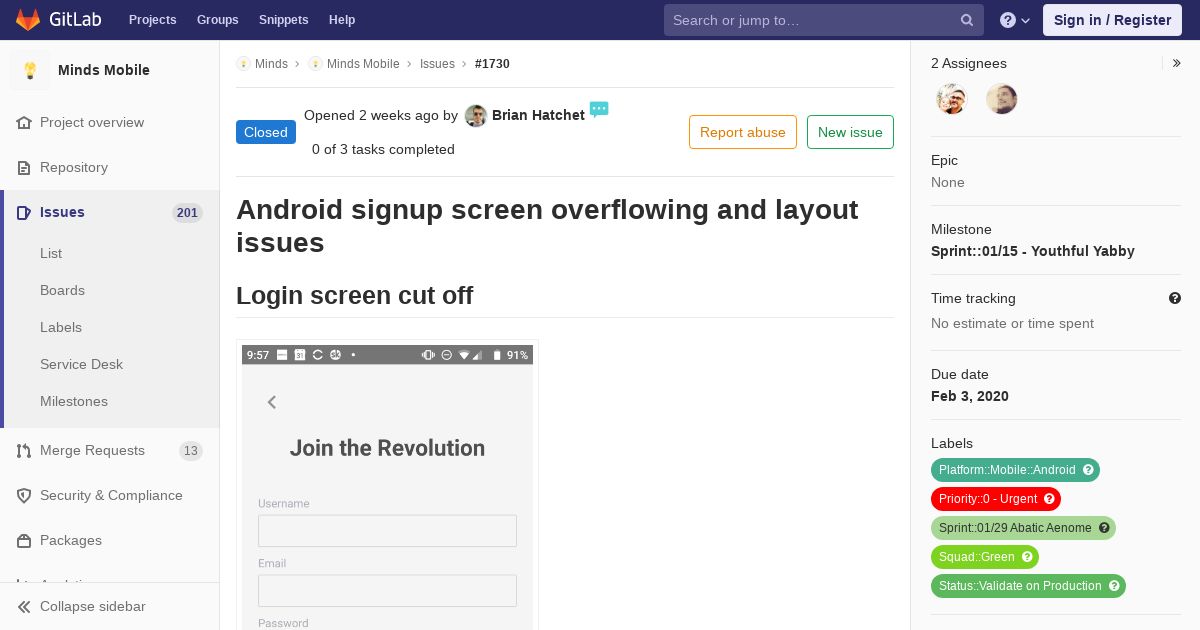Click Minds Mobile breadcrumb link
The height and width of the screenshot is (630, 1200).
point(363,63)
